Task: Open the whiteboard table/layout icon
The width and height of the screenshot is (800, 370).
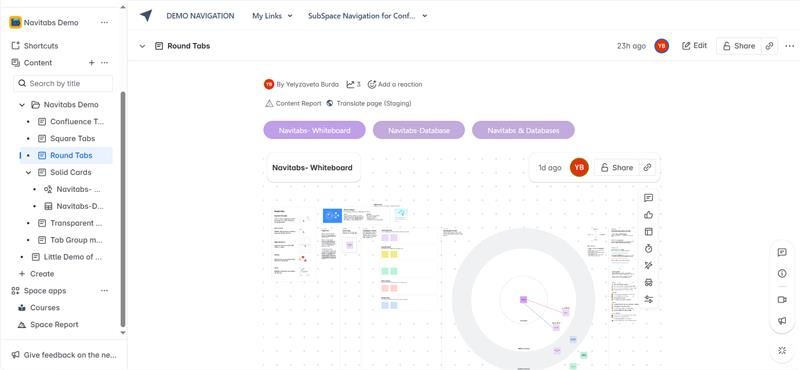Action: (x=648, y=232)
